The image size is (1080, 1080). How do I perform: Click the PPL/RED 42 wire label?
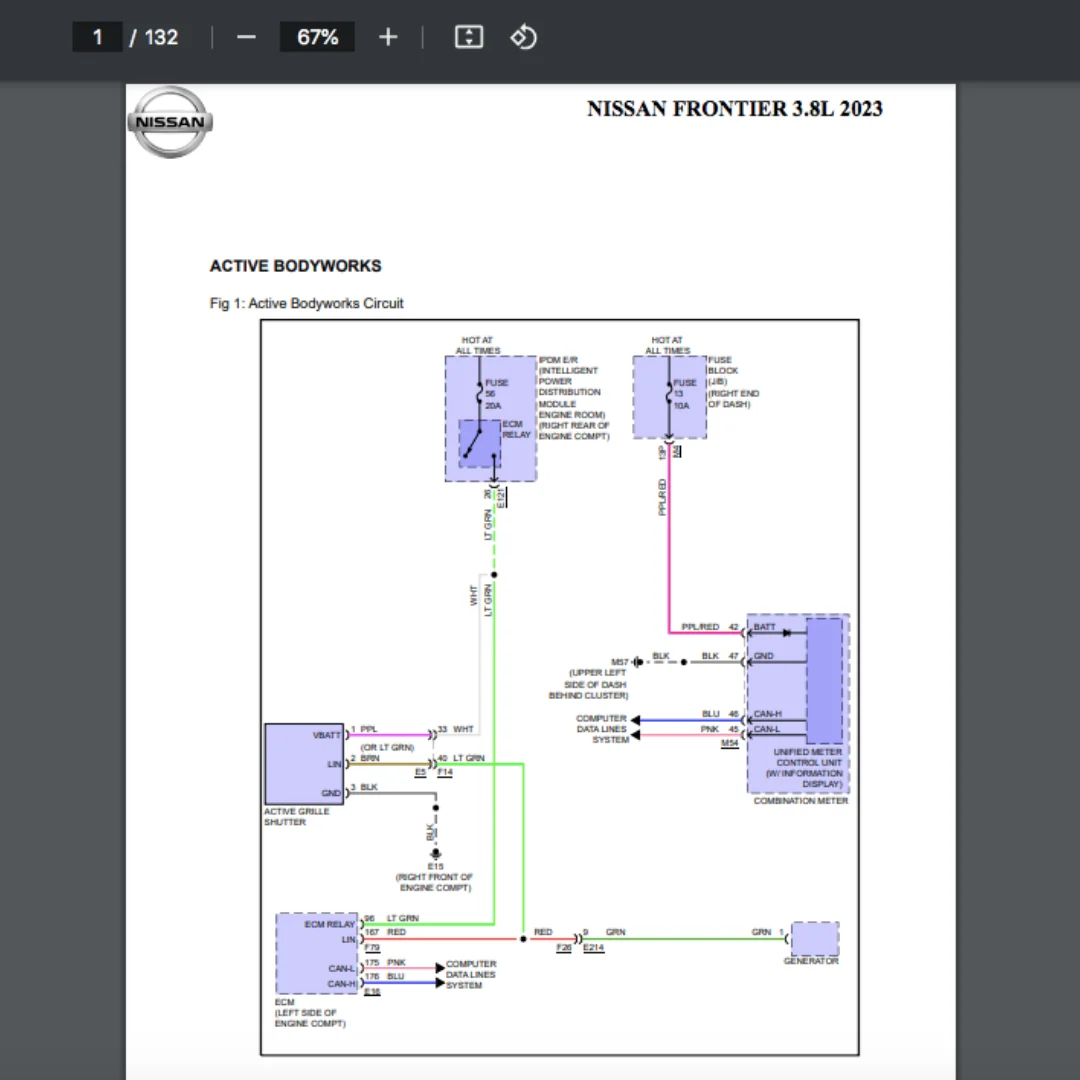point(709,627)
